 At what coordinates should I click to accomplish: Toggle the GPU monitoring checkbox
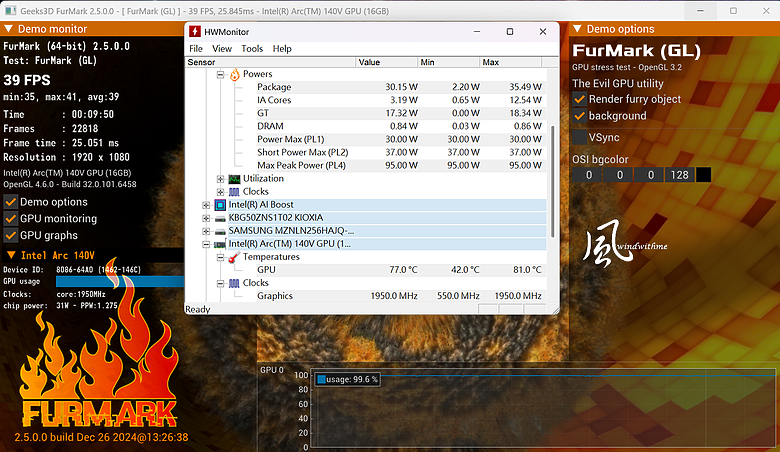pos(10,219)
